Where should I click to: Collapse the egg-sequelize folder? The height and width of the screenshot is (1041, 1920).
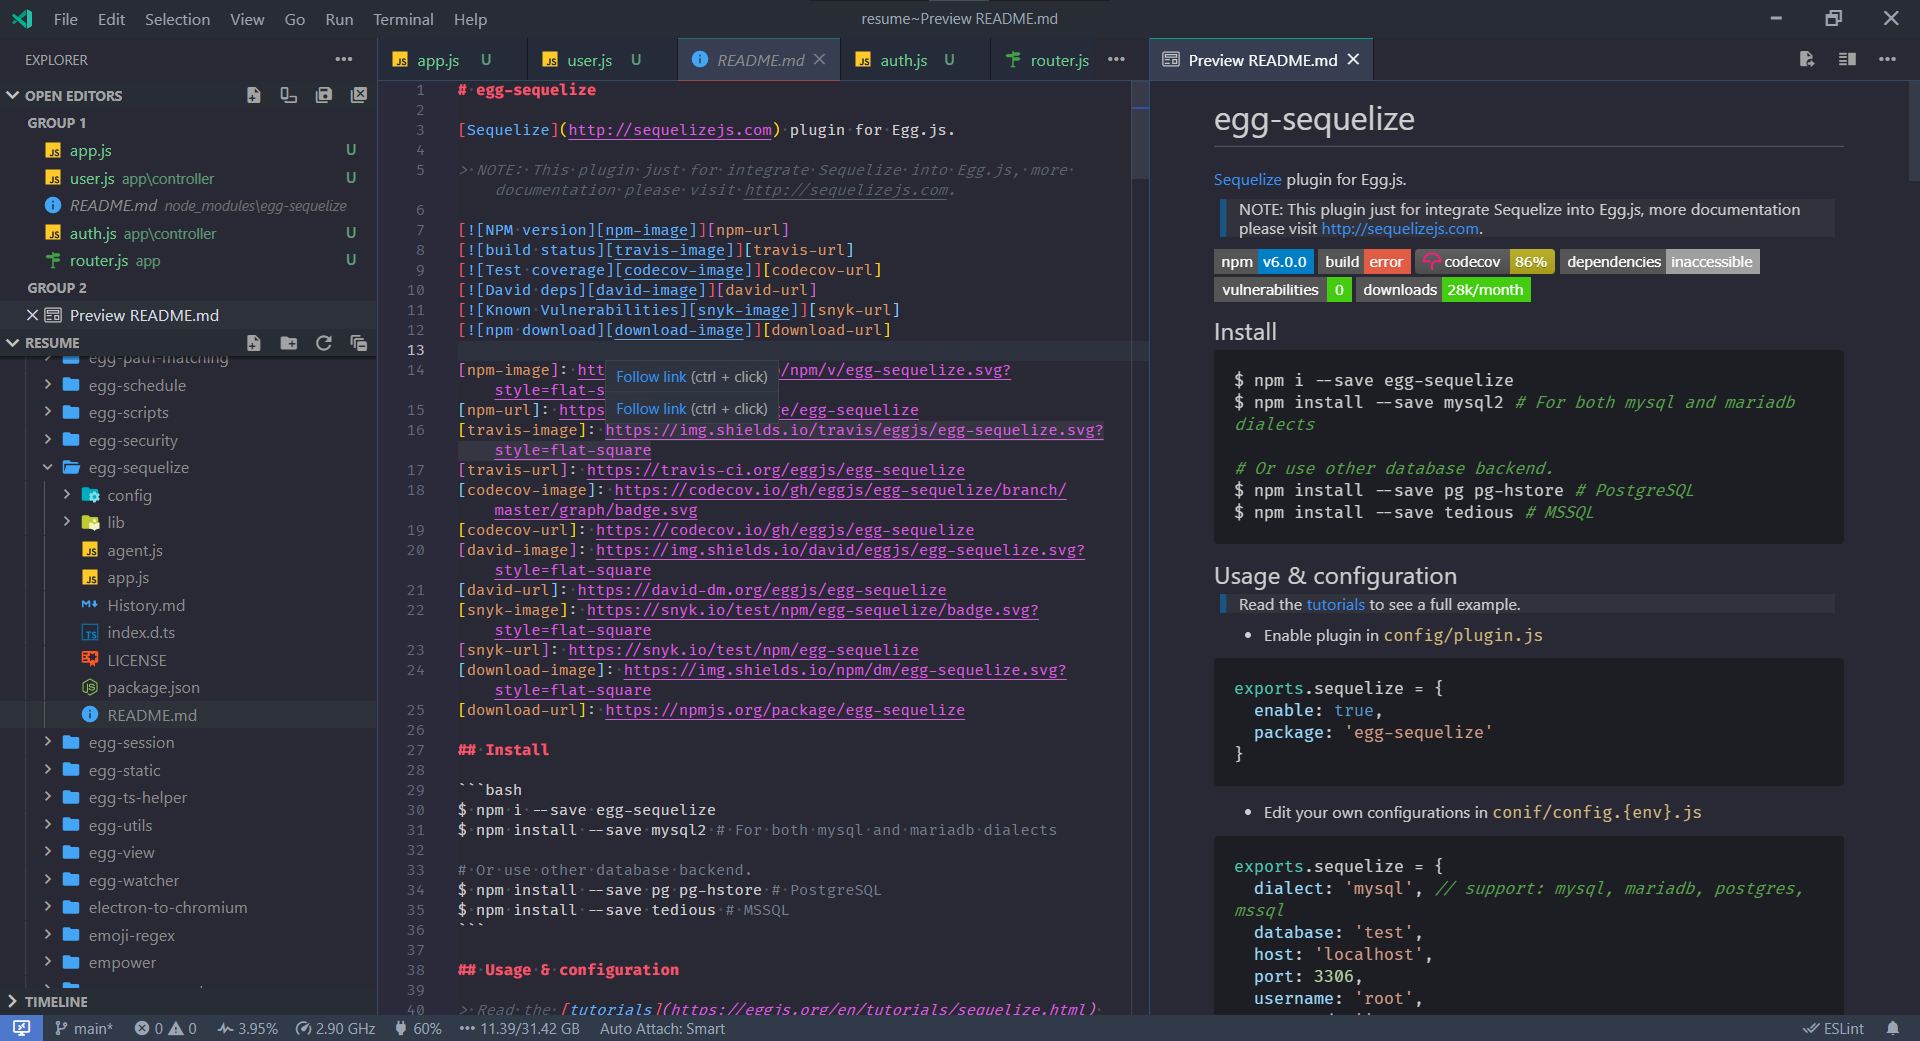[48, 467]
